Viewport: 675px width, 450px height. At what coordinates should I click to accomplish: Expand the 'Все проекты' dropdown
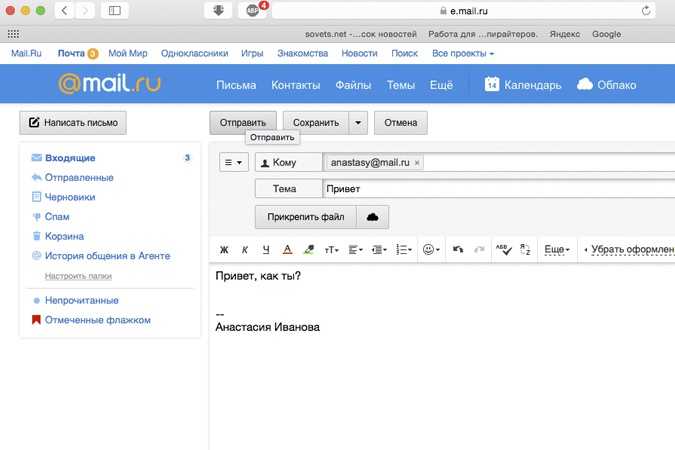point(463,53)
